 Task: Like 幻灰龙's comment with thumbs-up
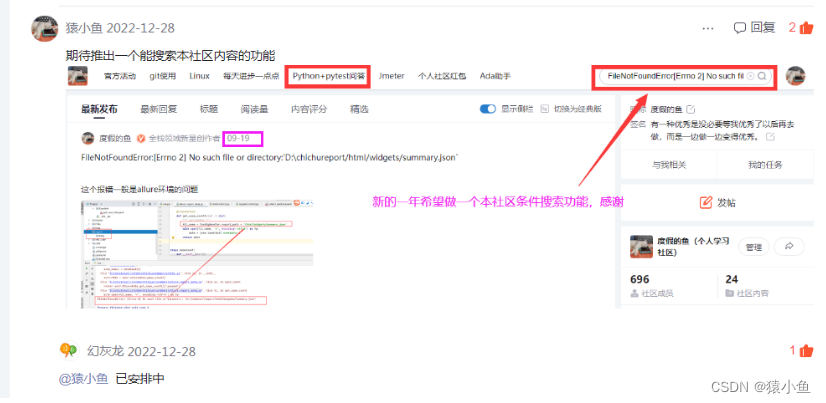tap(807, 351)
